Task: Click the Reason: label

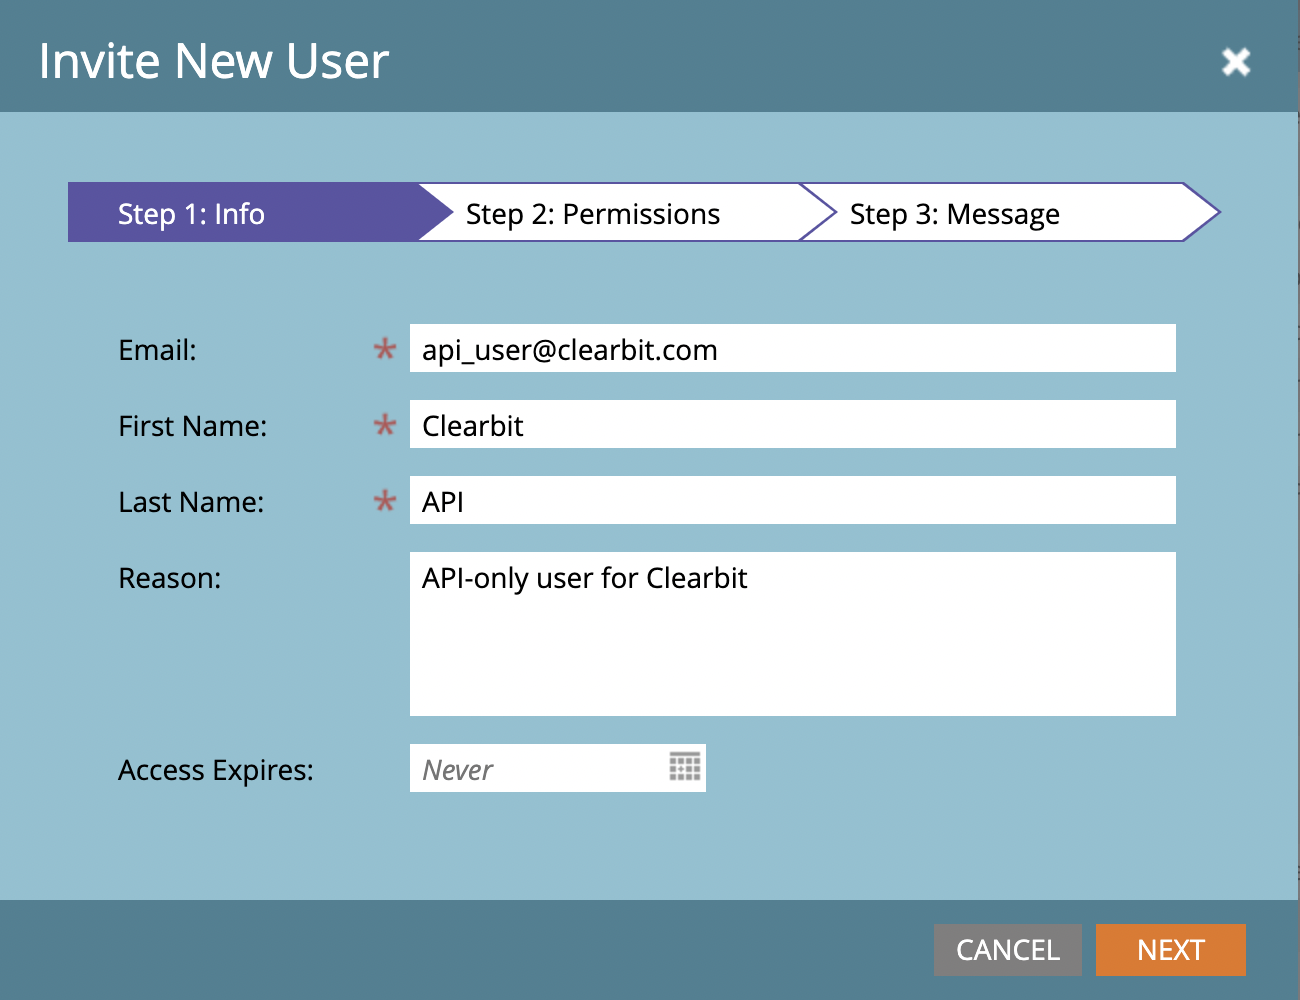Action: pos(170,578)
